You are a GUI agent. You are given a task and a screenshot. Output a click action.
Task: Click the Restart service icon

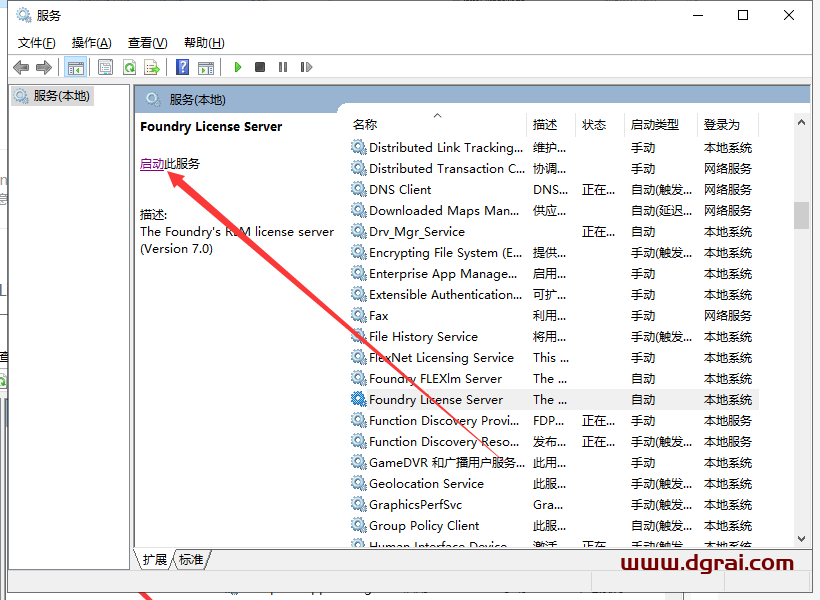(x=306, y=67)
